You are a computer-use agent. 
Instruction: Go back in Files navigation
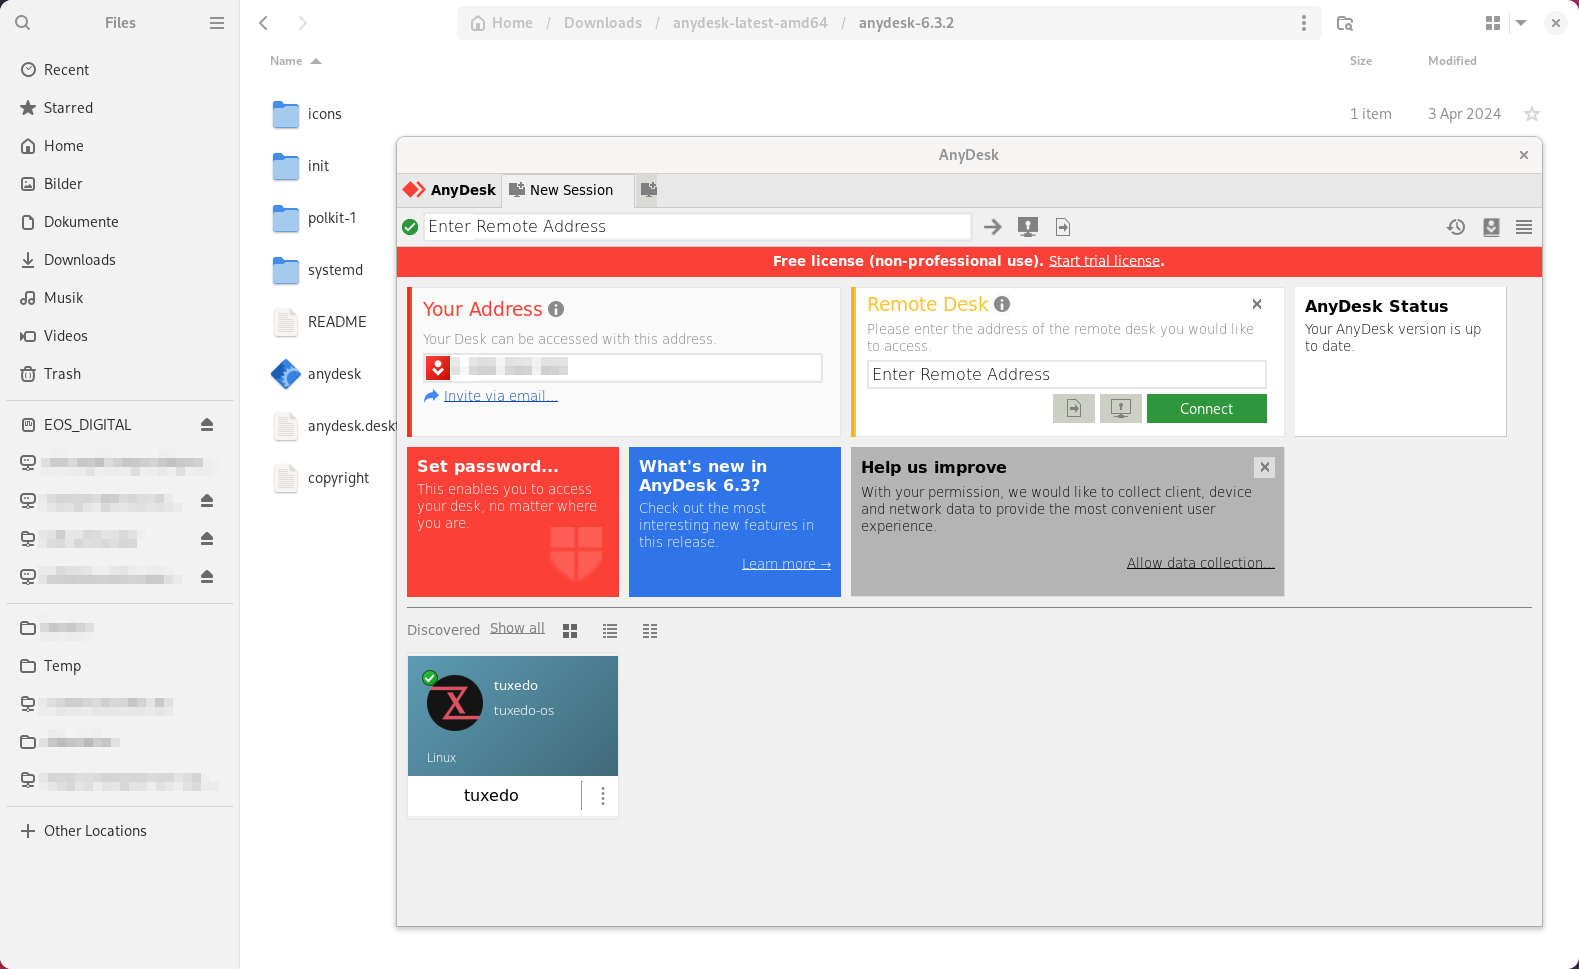(x=264, y=22)
